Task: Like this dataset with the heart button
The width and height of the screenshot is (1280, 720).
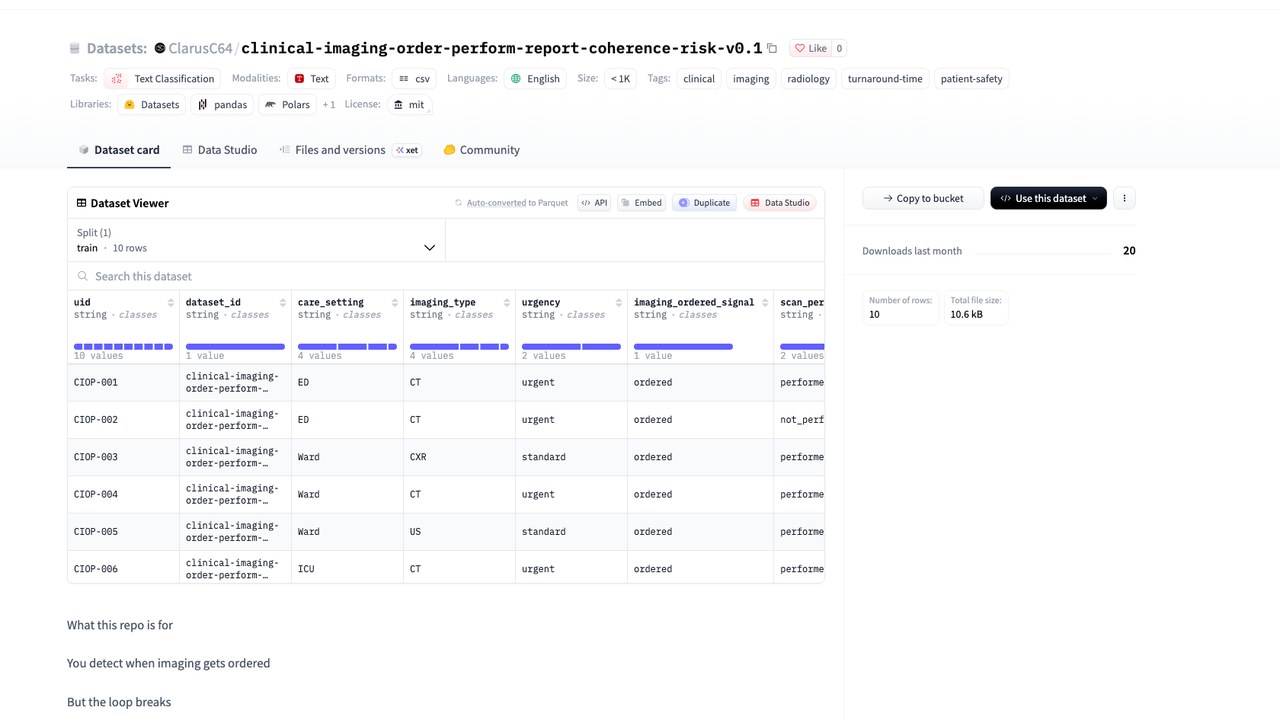Action: point(810,48)
